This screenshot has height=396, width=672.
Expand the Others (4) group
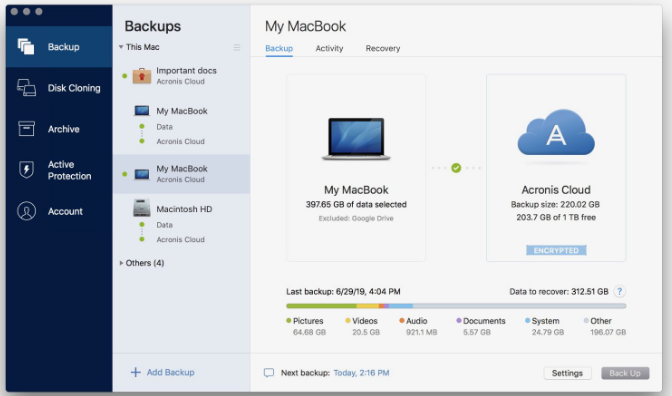[121, 263]
